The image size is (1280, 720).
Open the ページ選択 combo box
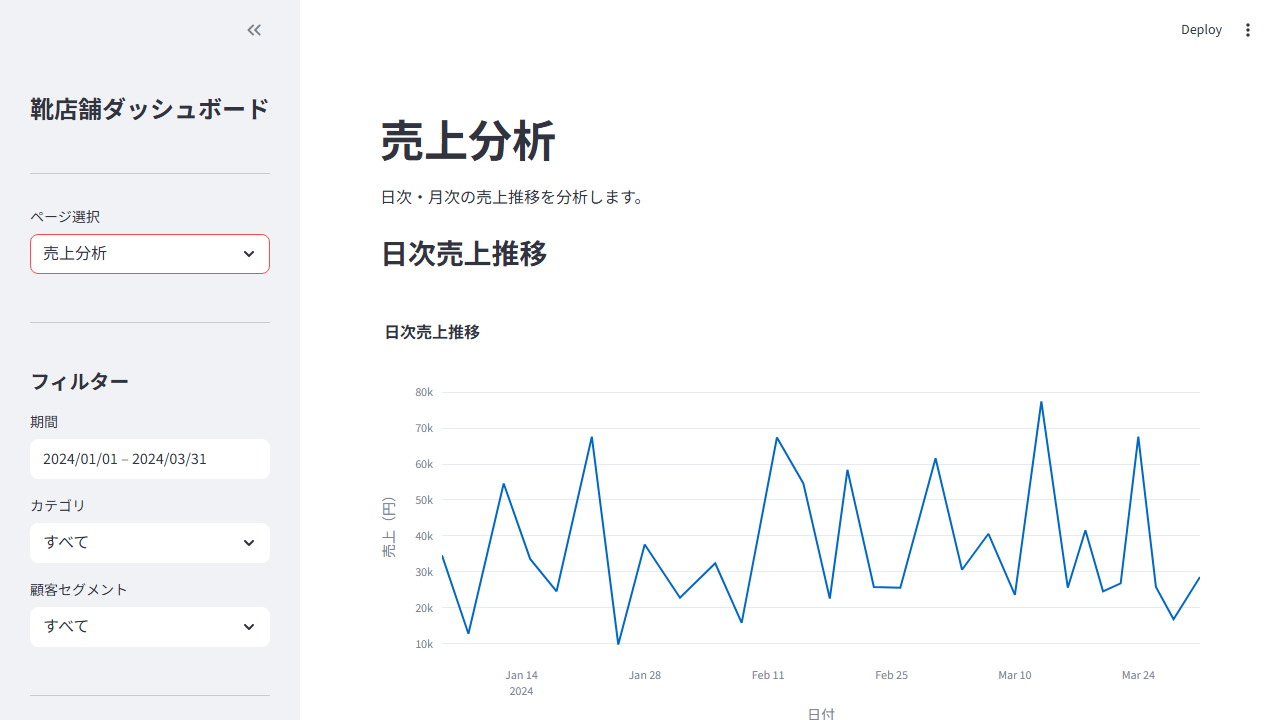click(150, 254)
